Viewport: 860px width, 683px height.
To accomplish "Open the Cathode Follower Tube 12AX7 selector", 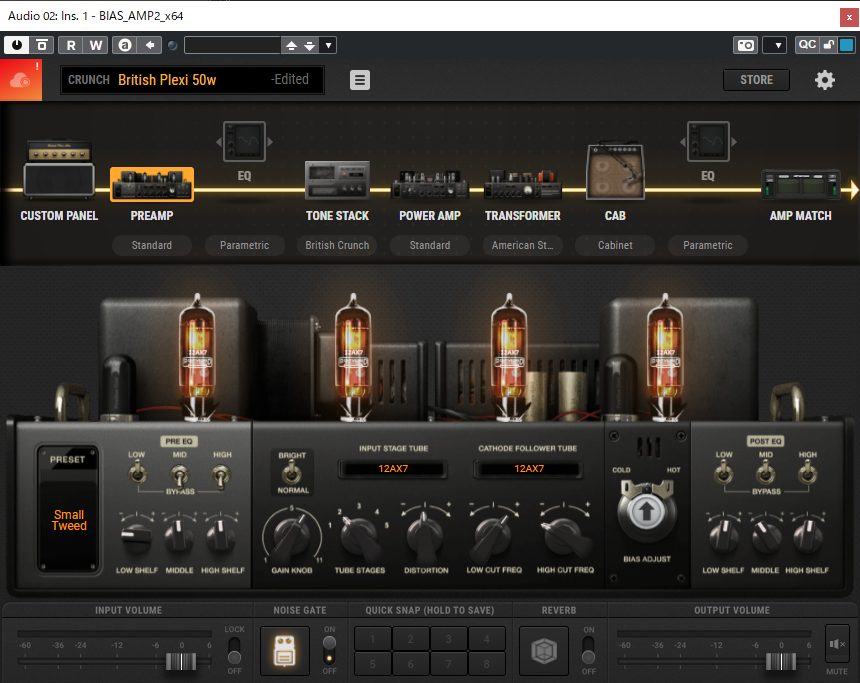I will 528,468.
